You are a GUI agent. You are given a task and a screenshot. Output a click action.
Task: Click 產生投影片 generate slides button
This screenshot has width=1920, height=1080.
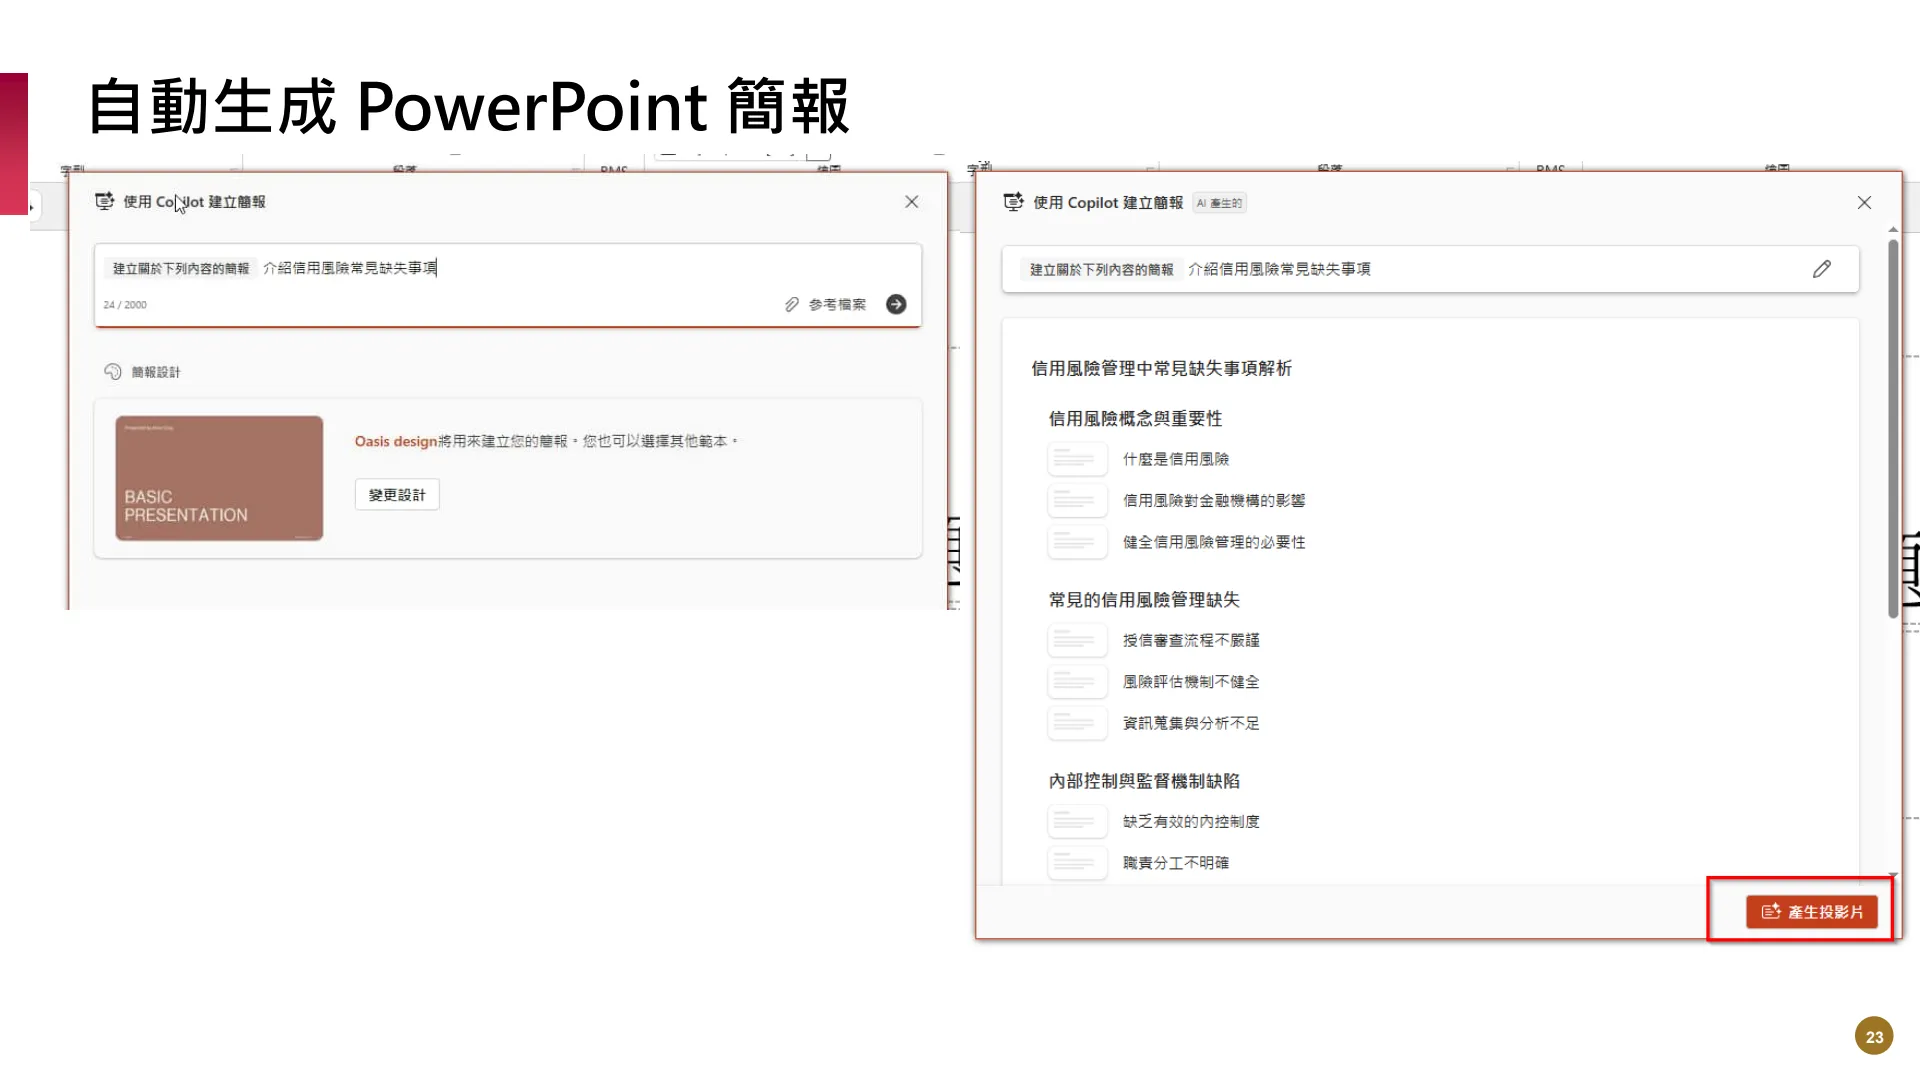1812,912
